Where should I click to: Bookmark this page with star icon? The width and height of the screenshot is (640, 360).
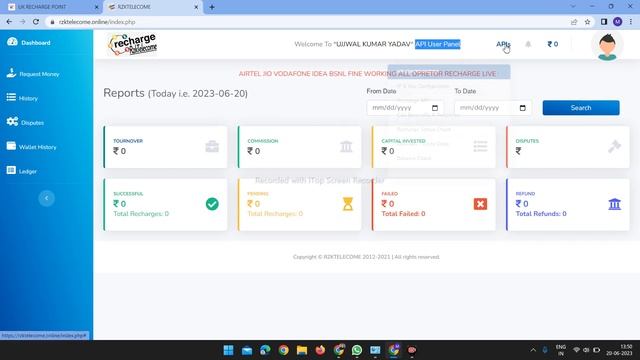click(587, 22)
